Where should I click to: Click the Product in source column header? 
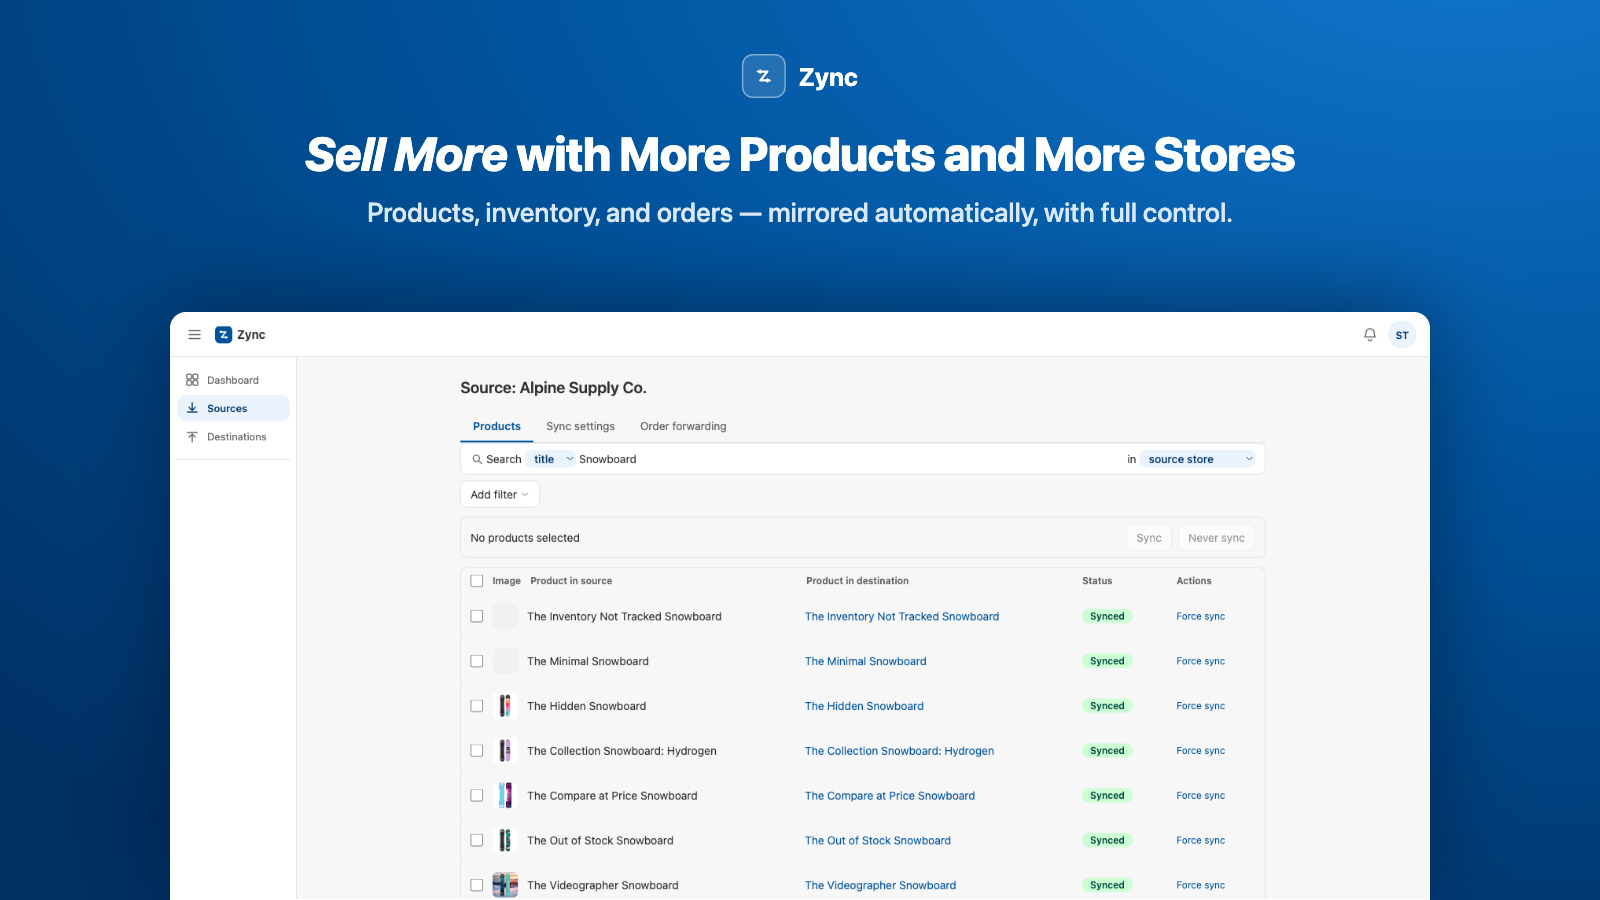point(571,581)
